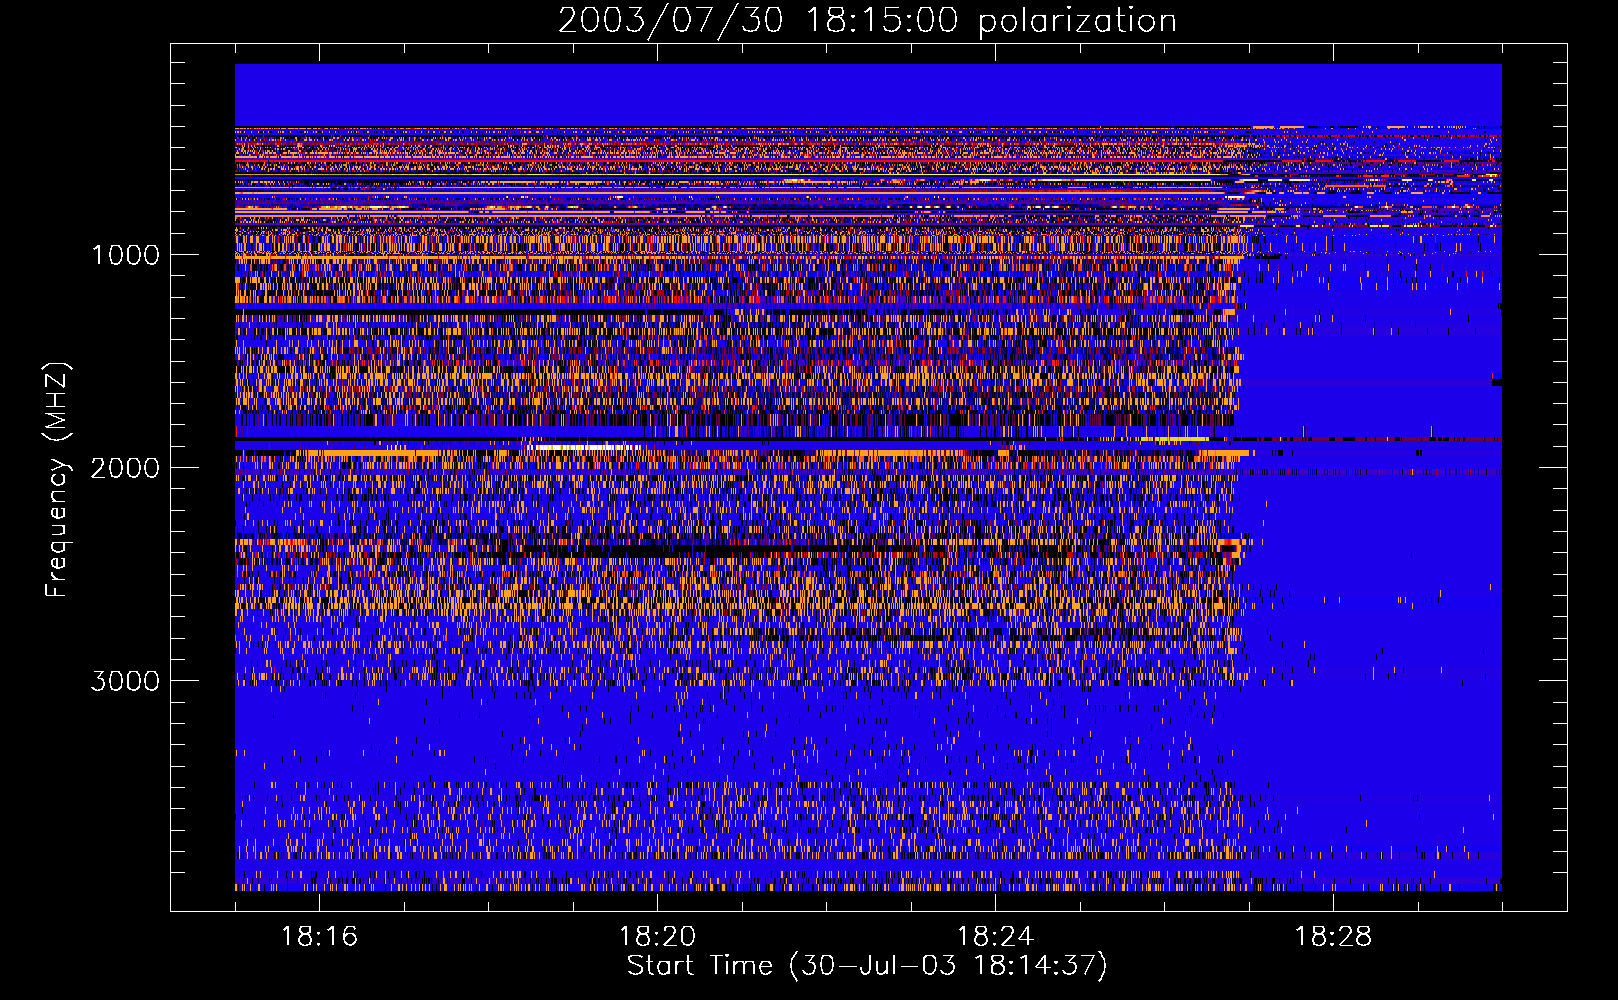Click the 2000 frequency tick label
This screenshot has width=1618, height=1000.
click(x=125, y=468)
